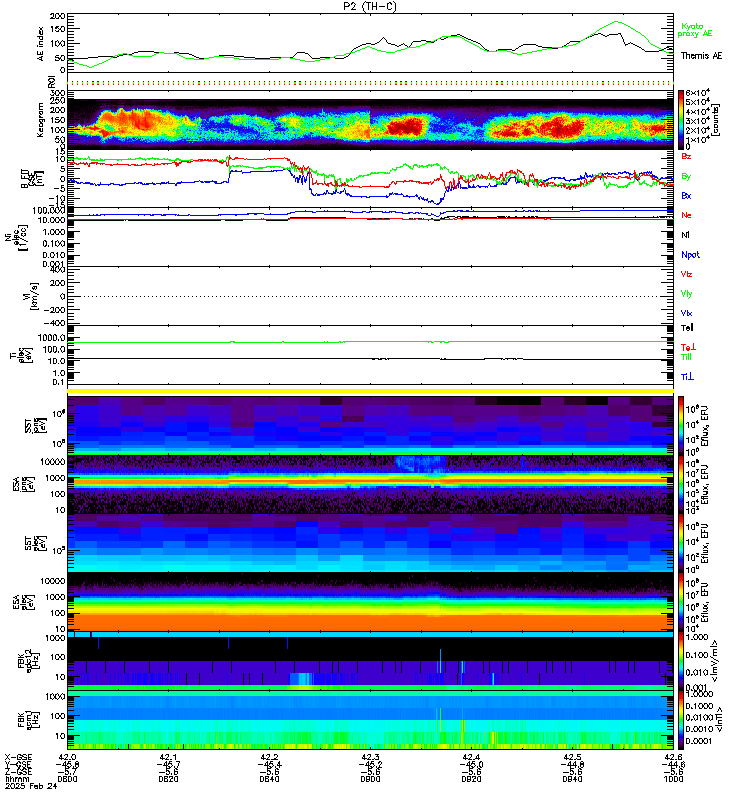Select the green By legend label
This screenshot has width=750, height=800.
pos(686,176)
